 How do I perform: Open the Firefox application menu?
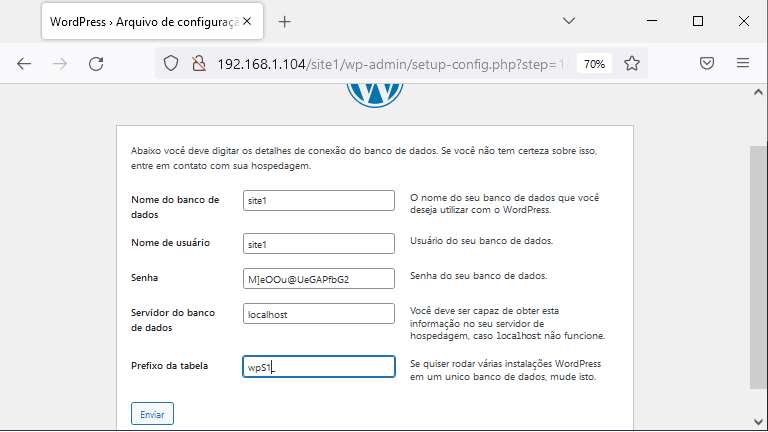pyautogui.click(x=743, y=63)
